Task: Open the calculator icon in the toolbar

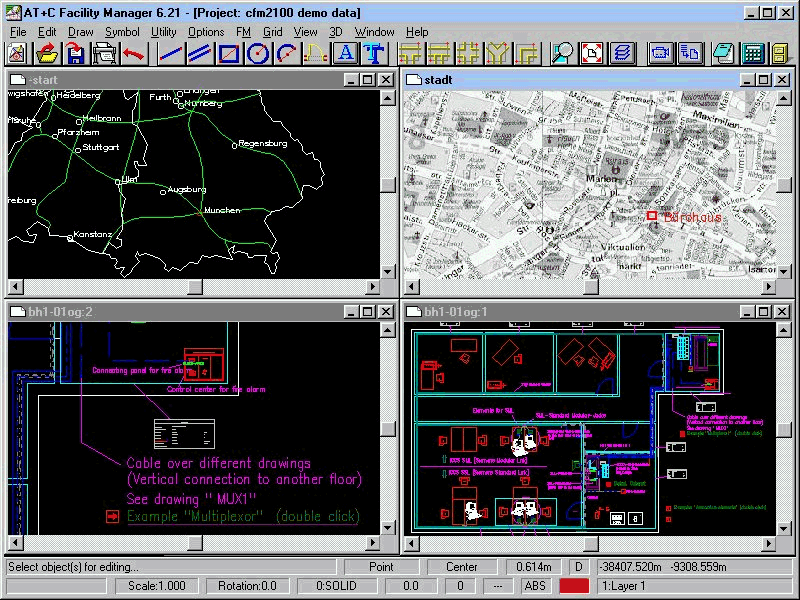Action: [753, 53]
